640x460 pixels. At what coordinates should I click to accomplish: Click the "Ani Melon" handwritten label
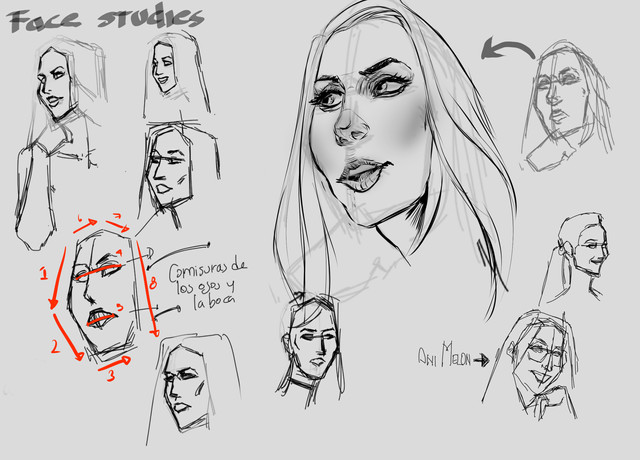pyautogui.click(x=444, y=354)
